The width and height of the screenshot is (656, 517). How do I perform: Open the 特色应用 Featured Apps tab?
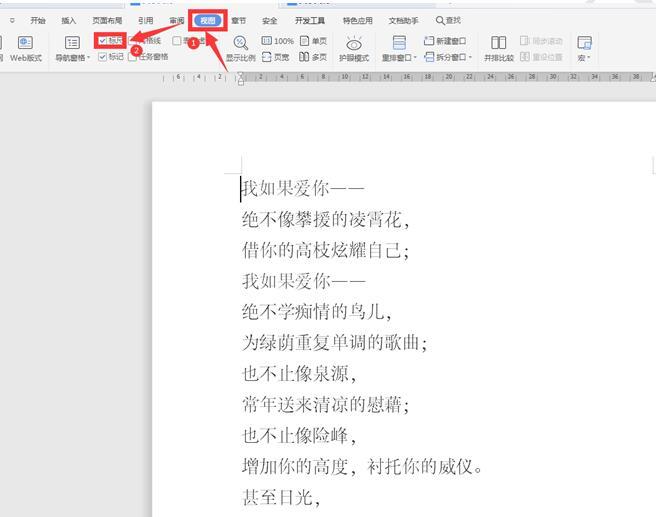click(x=358, y=20)
